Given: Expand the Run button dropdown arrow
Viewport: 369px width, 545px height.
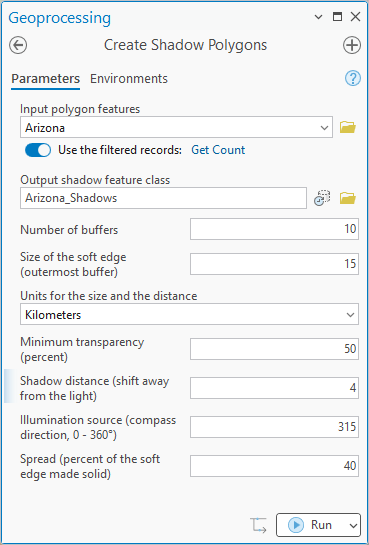Looking at the screenshot, I should click(x=353, y=526).
